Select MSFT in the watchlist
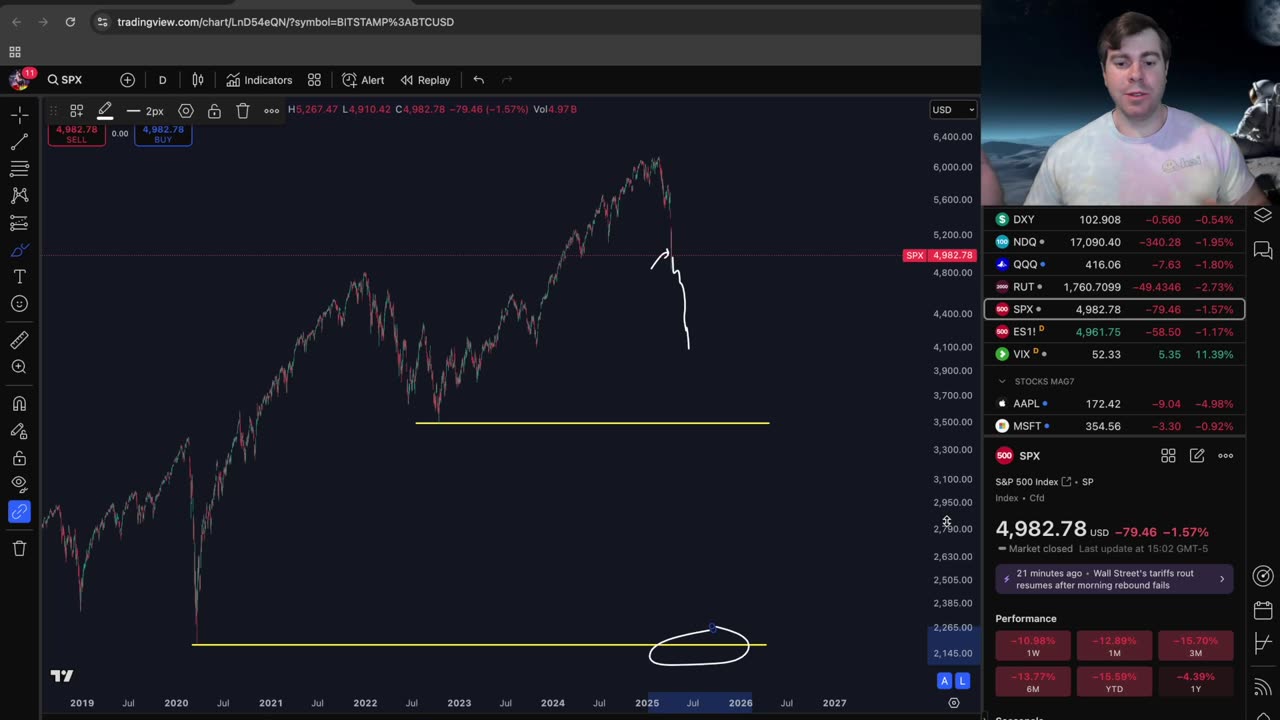This screenshot has height=720, width=1280. [1114, 426]
